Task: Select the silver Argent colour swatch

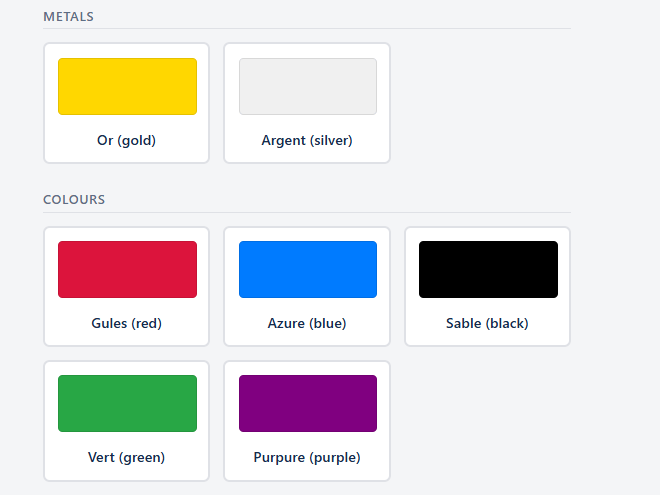Action: pos(307,86)
